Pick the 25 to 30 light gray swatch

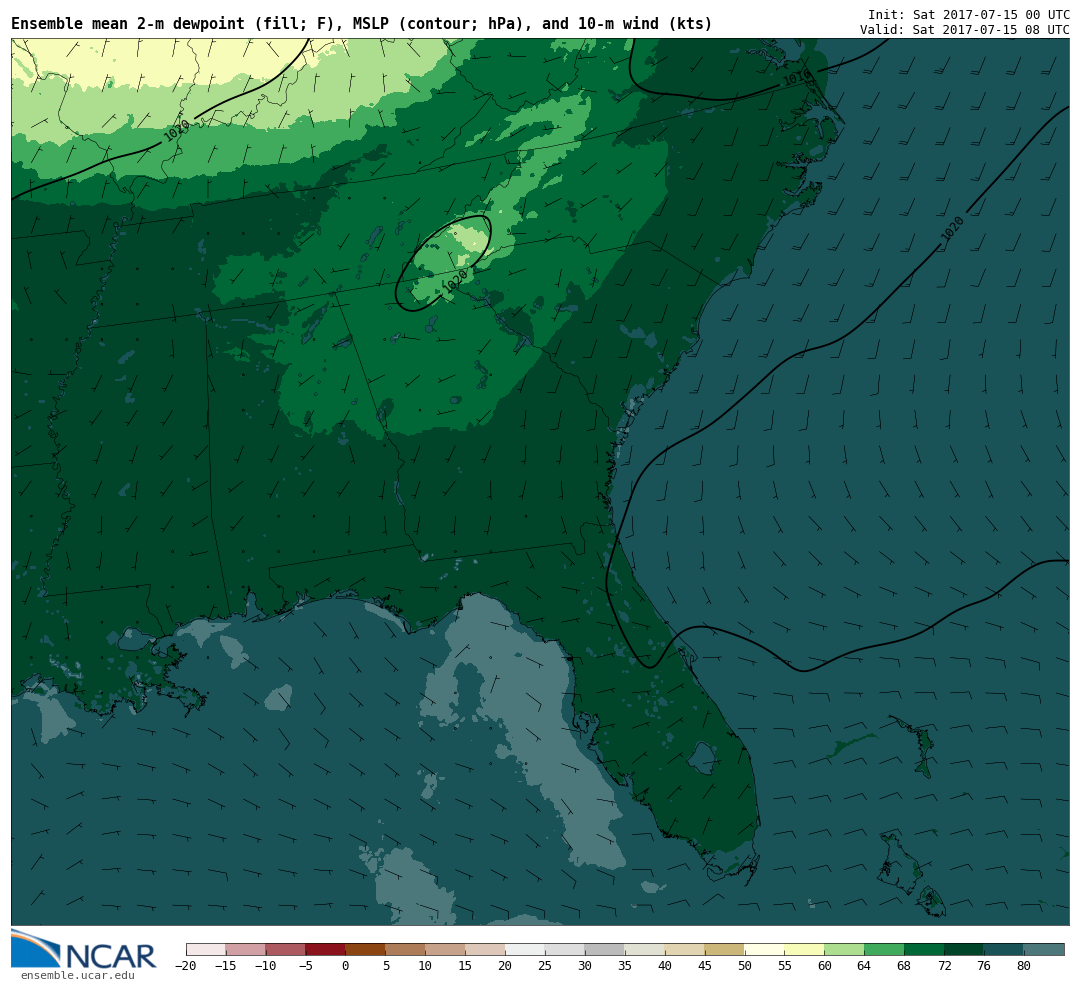coord(565,949)
